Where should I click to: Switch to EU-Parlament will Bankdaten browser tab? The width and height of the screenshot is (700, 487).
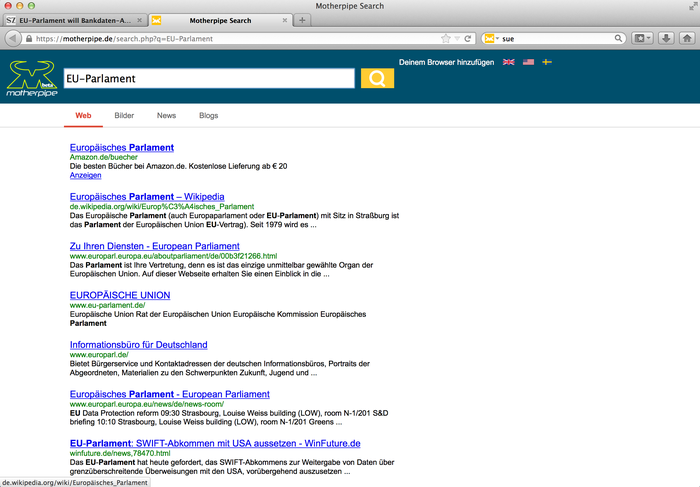75,20
